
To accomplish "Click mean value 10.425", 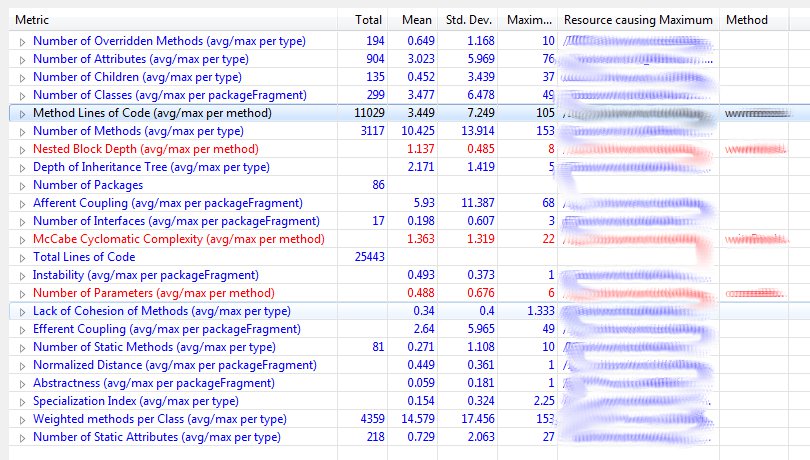I will [418, 131].
